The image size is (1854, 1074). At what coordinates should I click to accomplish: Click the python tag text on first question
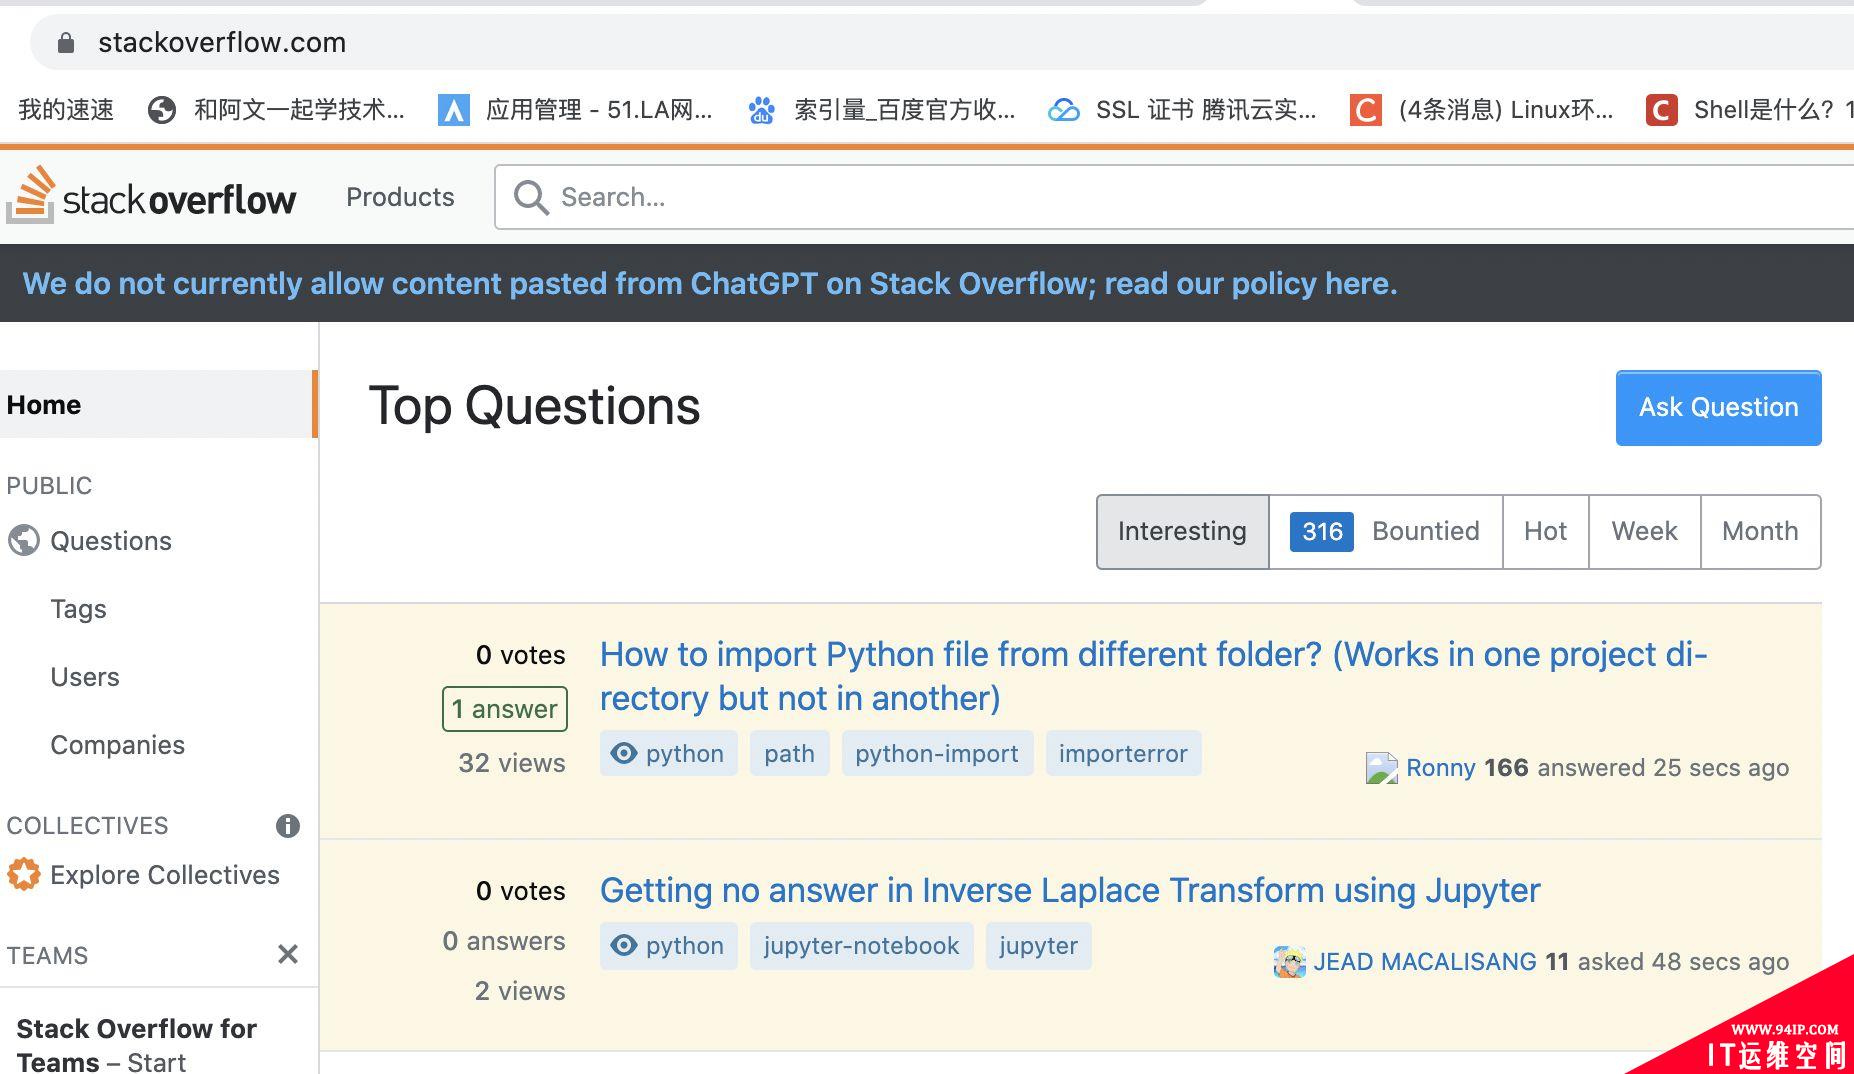click(x=684, y=754)
